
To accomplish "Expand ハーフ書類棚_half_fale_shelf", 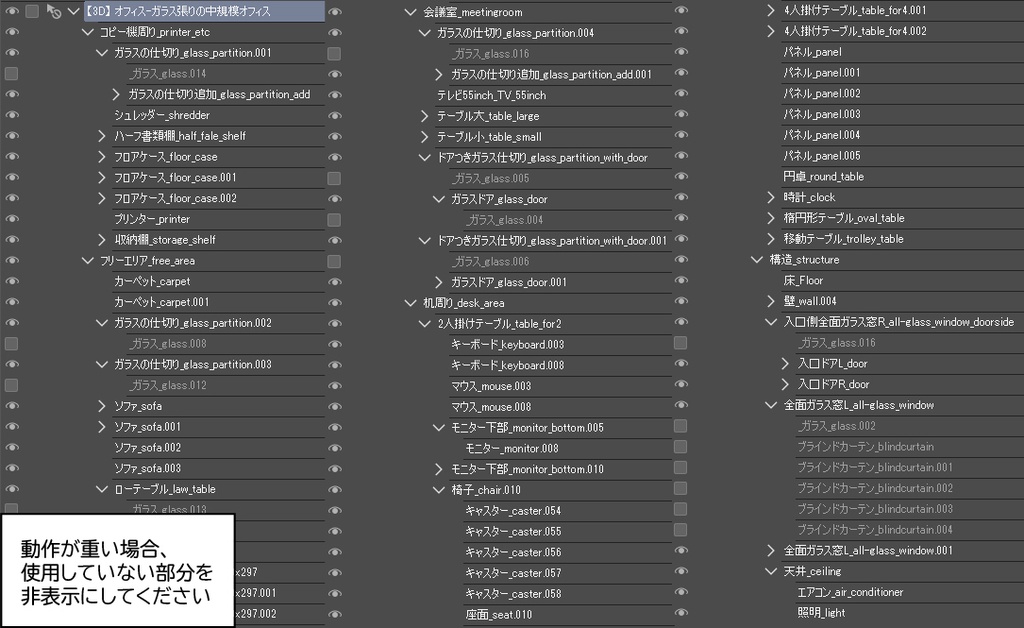I will coord(101,136).
